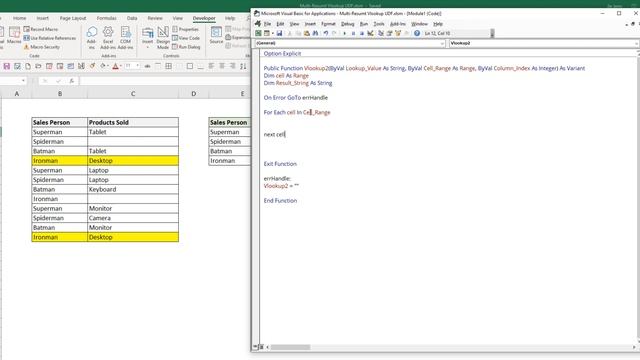Click the Undo icon in VBA toolbar
The width and height of the screenshot is (640, 360).
(x=326, y=33)
